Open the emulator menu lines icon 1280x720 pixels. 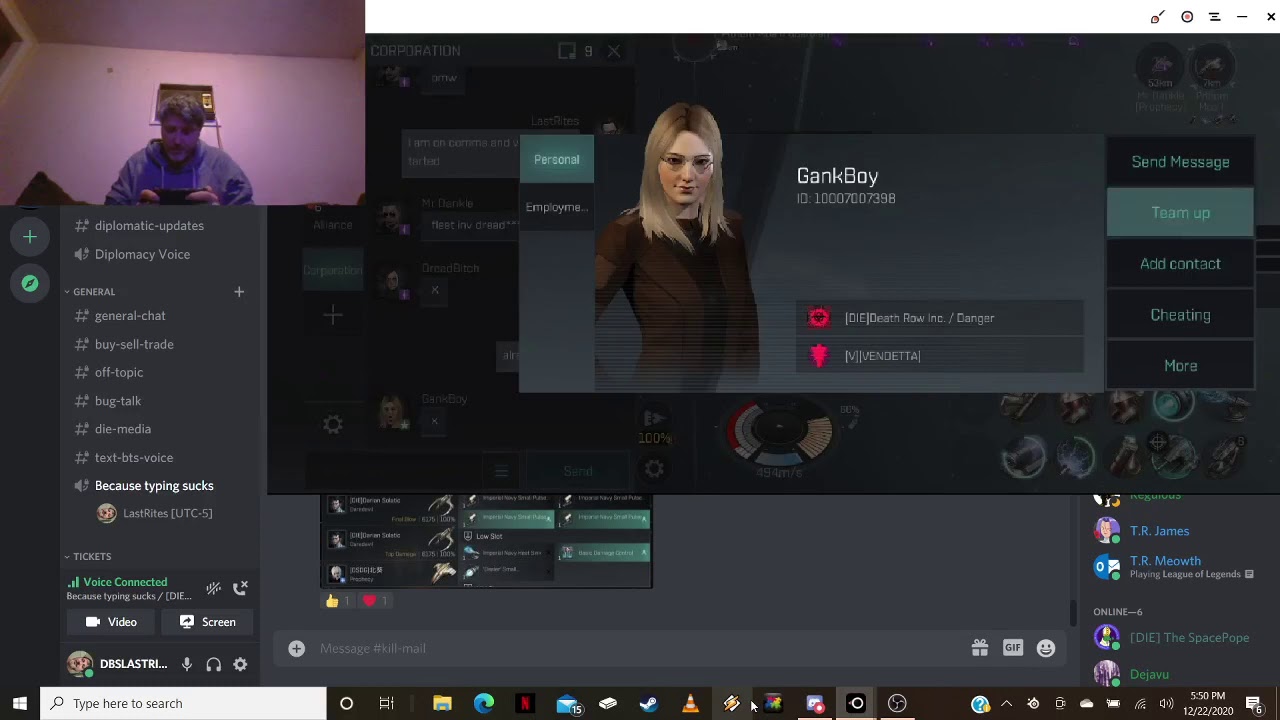click(1214, 17)
